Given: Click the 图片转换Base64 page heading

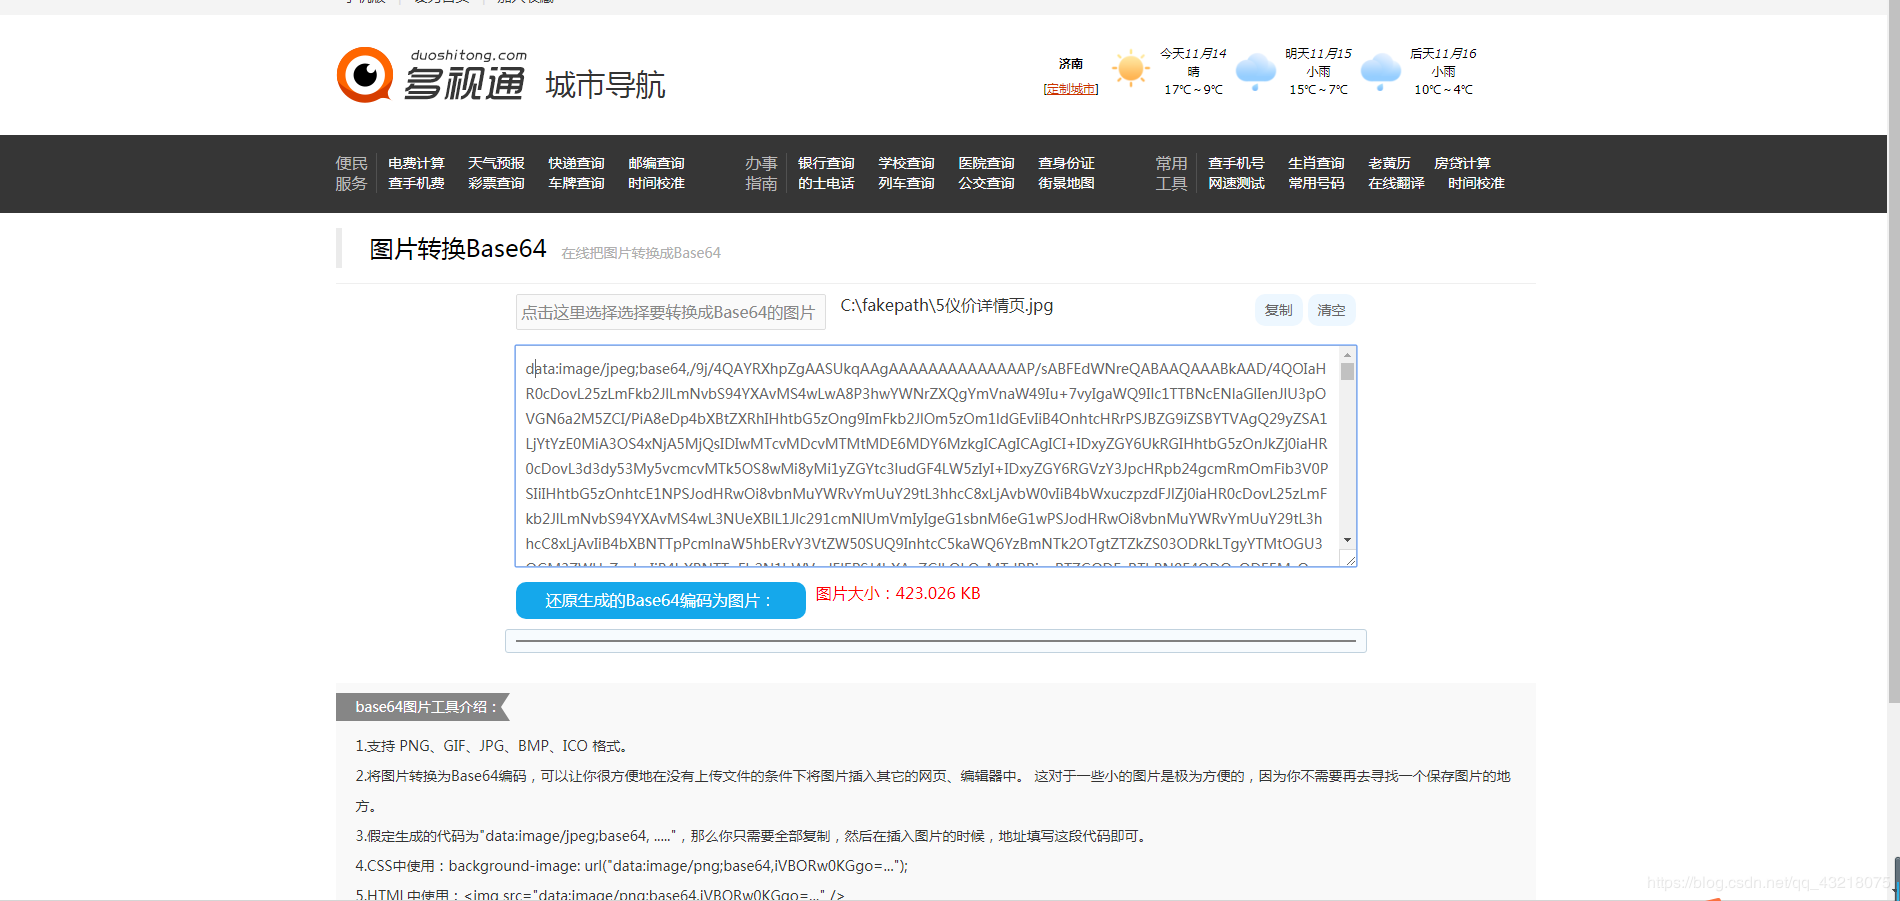Looking at the screenshot, I should [458, 249].
